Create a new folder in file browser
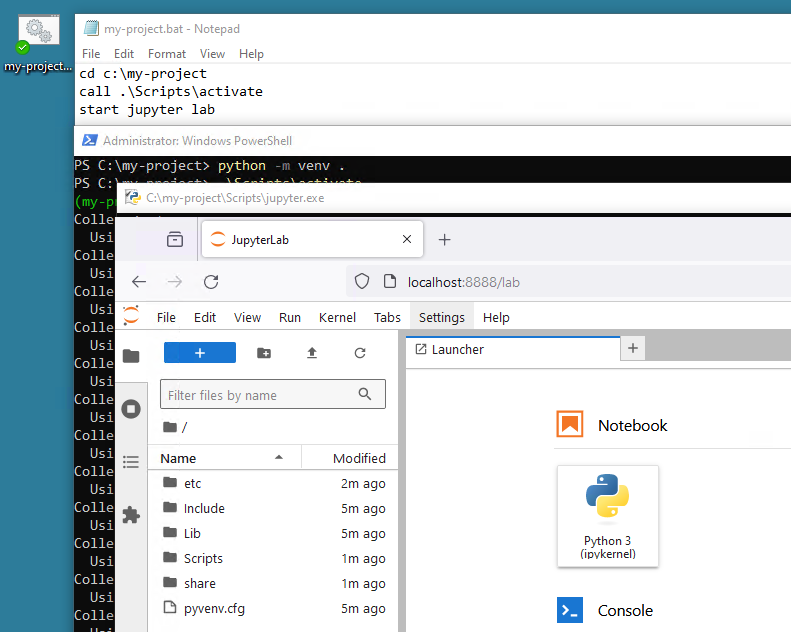The height and width of the screenshot is (632, 791). click(x=264, y=353)
